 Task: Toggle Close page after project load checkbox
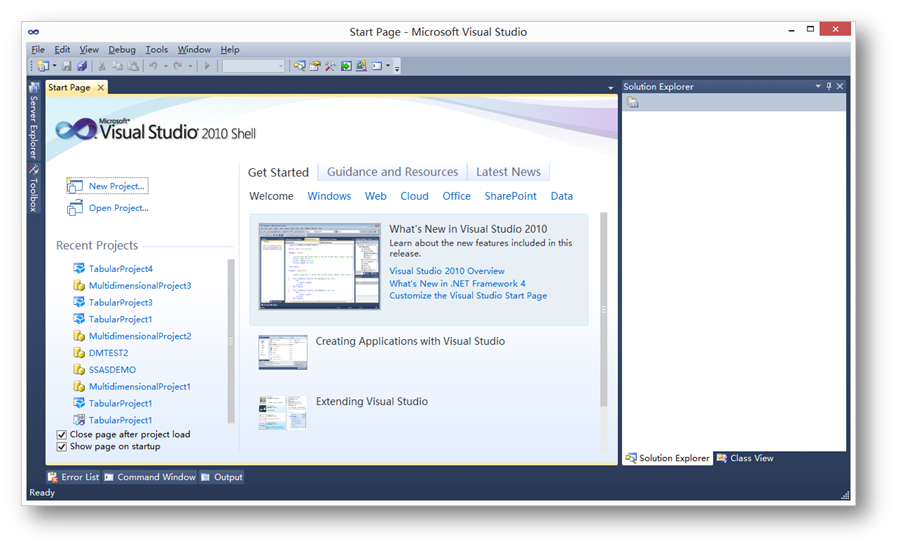pos(62,435)
